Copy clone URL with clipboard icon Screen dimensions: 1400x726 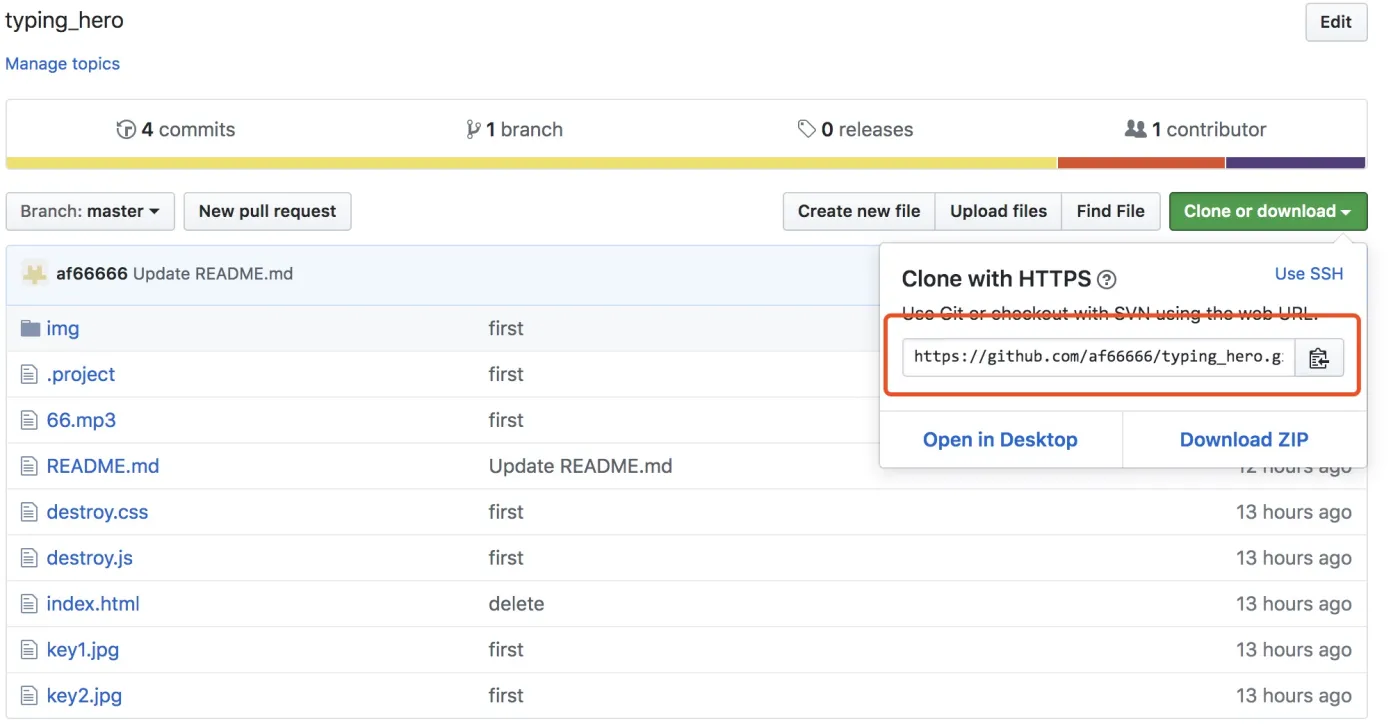click(1319, 358)
